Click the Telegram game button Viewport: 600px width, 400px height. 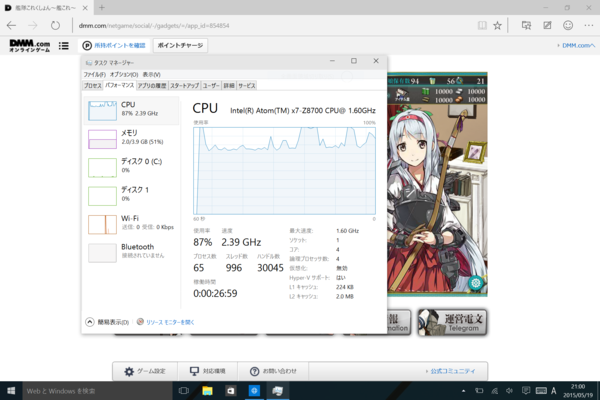pyautogui.click(x=452, y=323)
